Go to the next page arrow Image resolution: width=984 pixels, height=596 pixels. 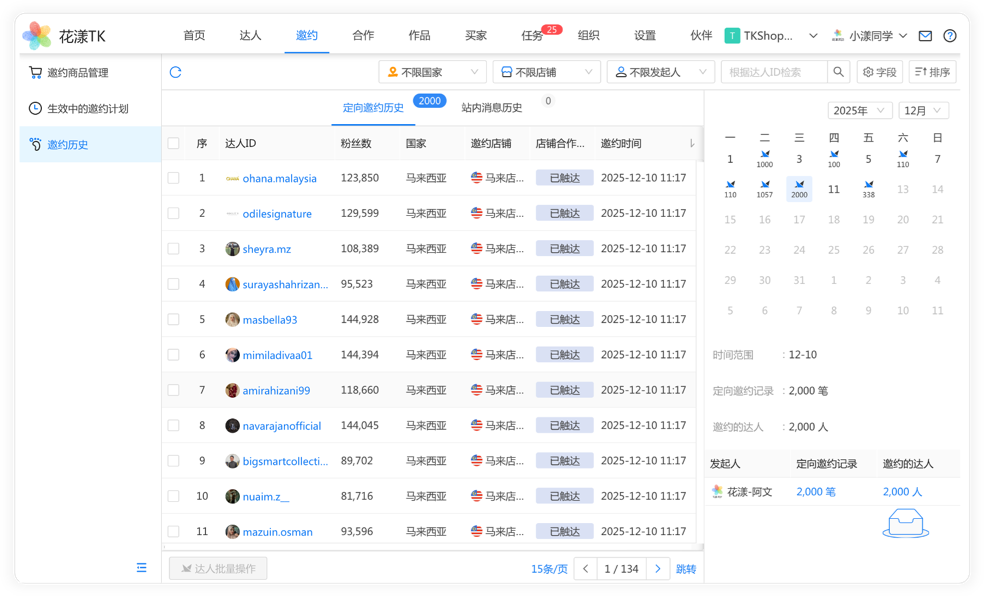[657, 569]
